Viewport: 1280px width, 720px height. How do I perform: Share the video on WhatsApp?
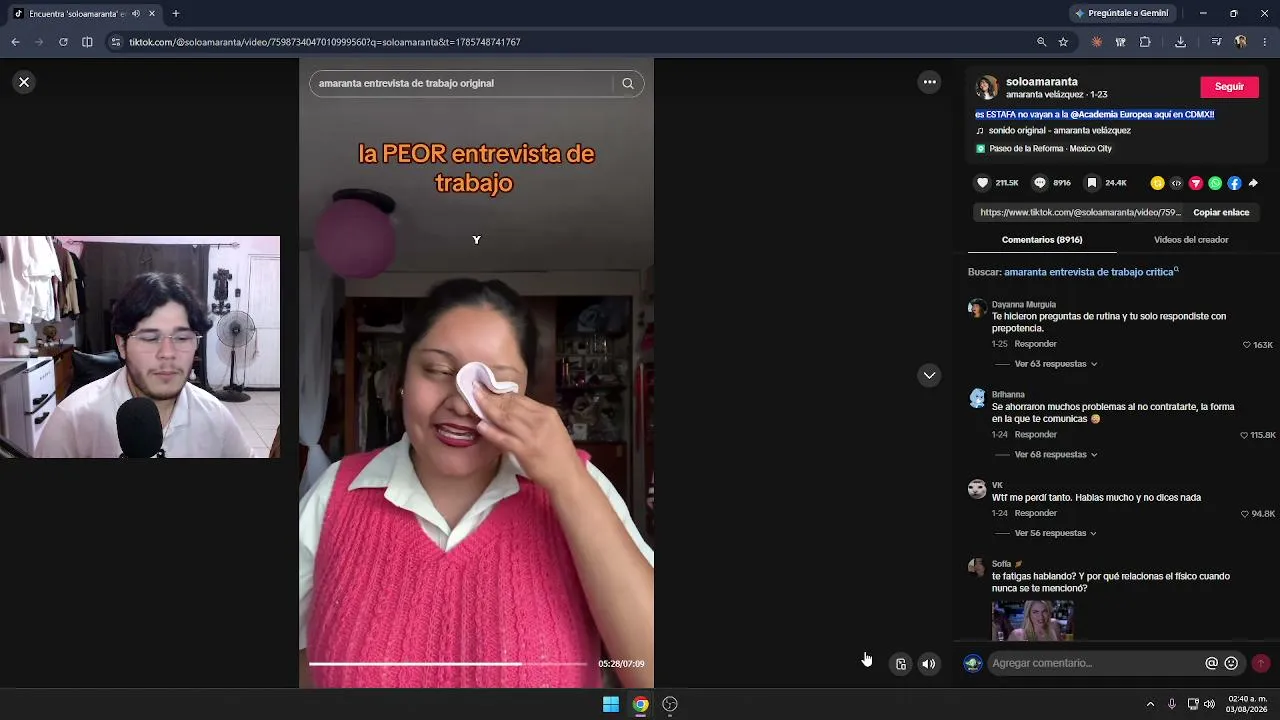coord(1215,183)
